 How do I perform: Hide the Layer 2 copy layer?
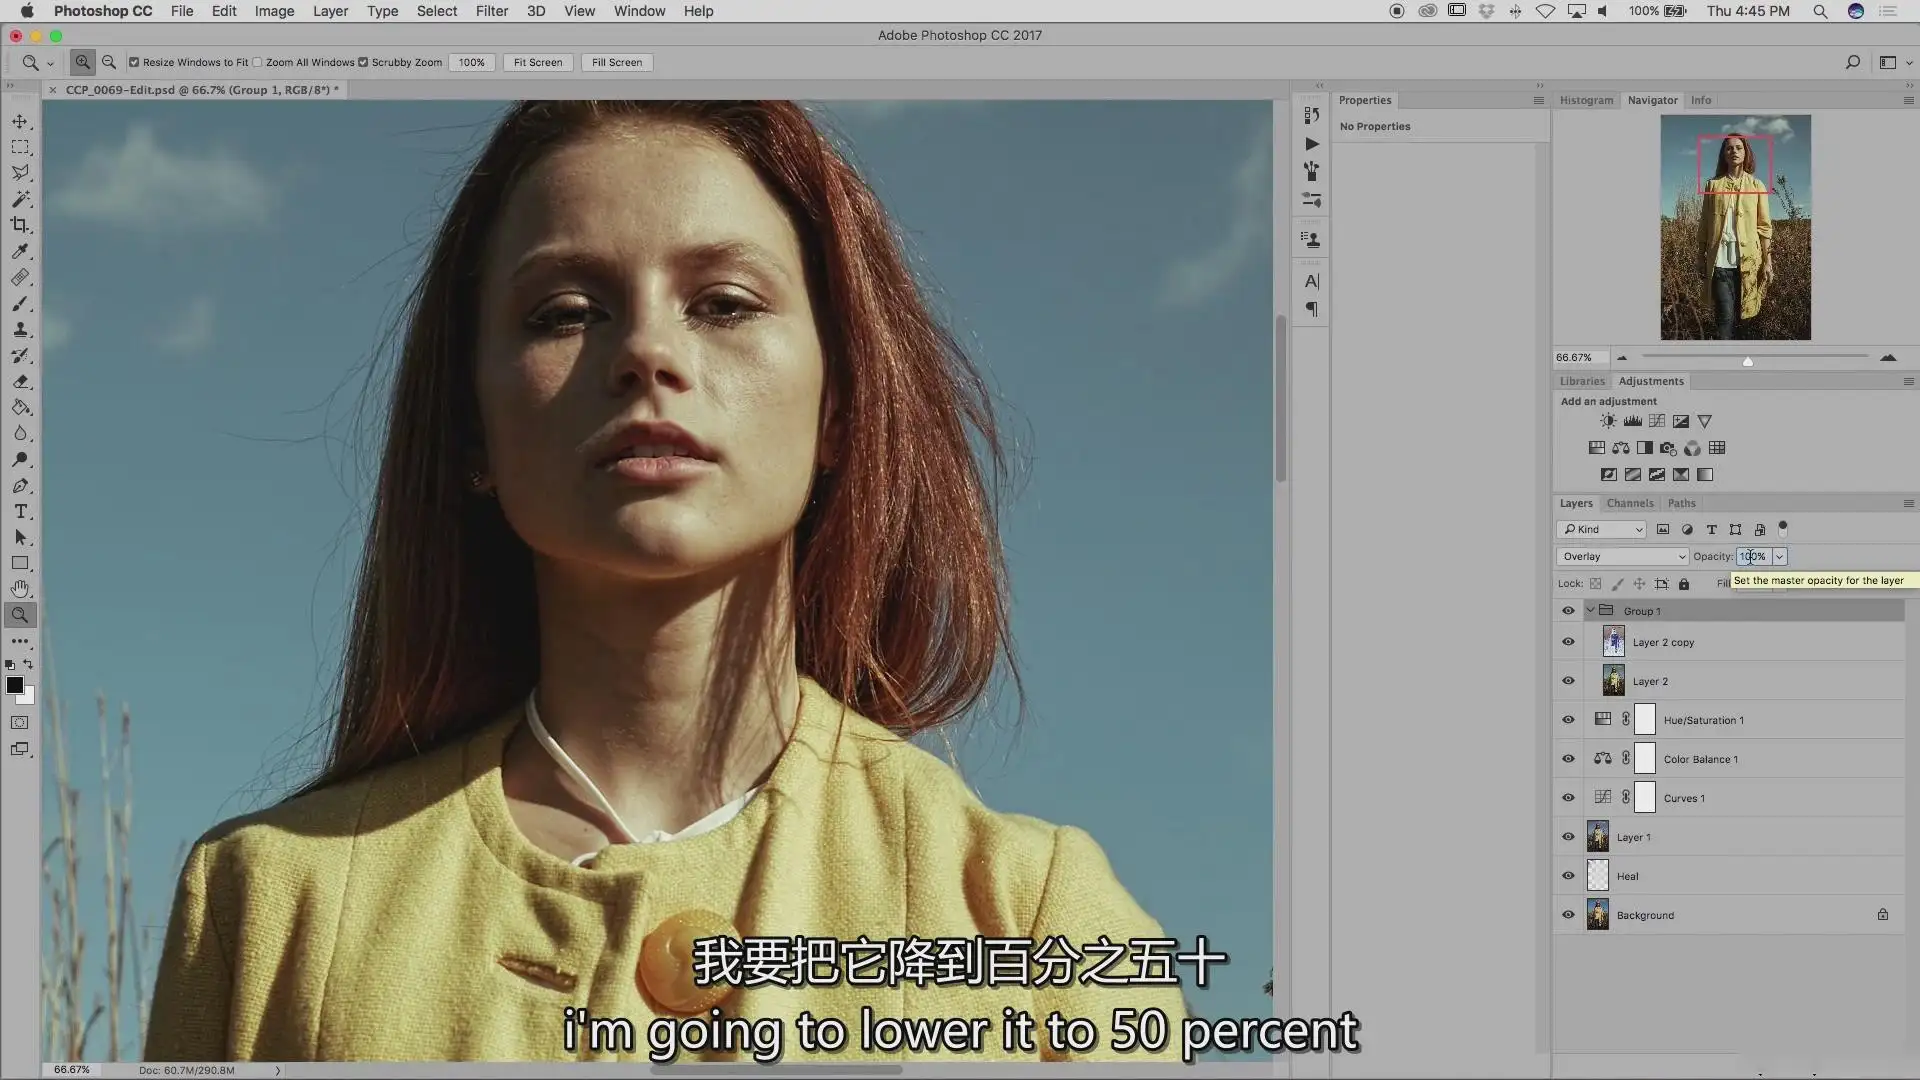pos(1568,642)
